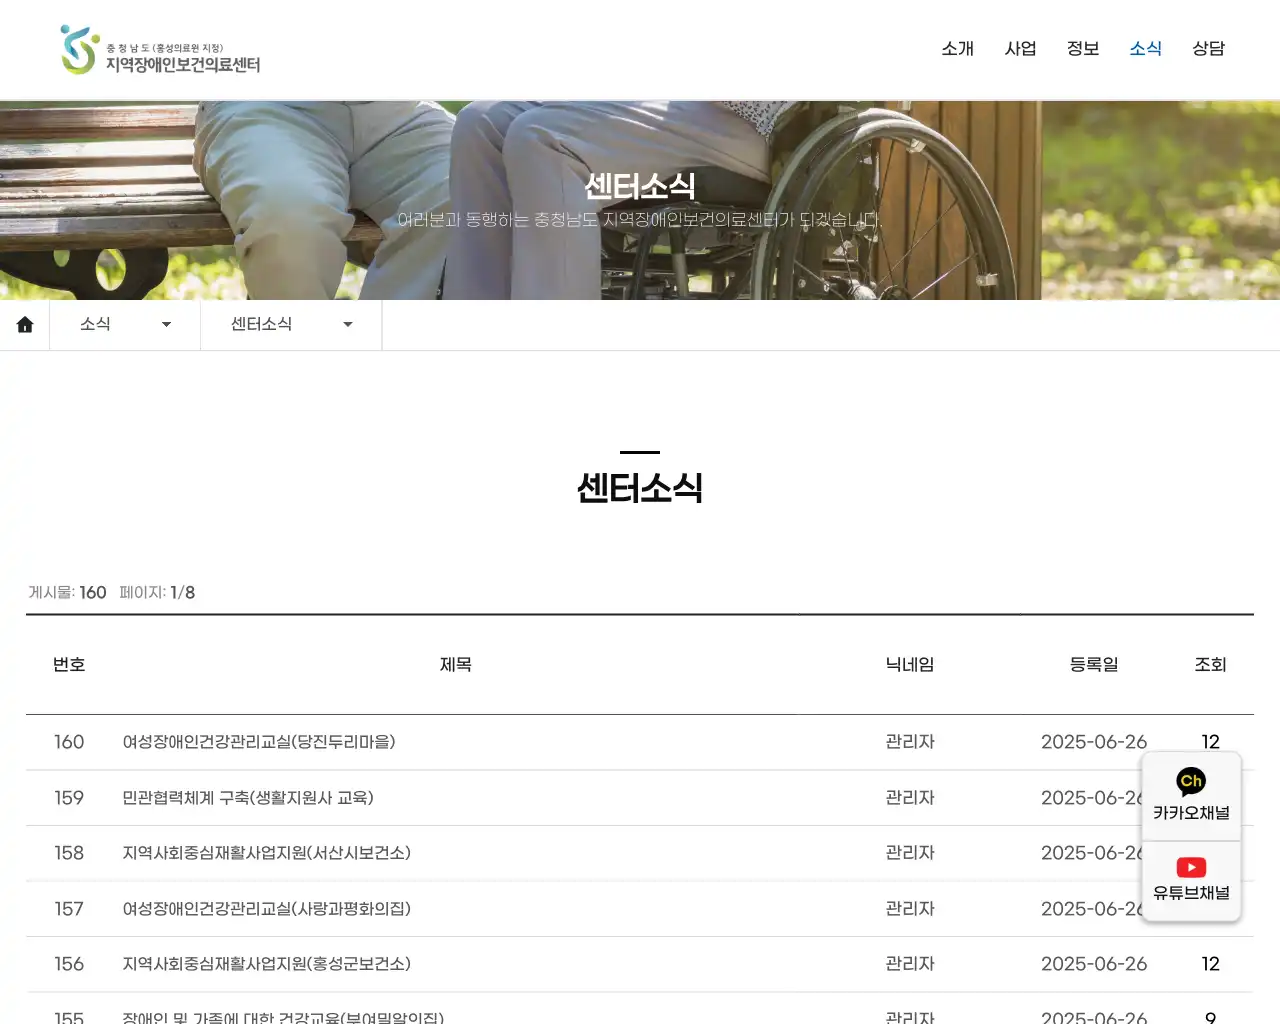Click 관리자 in row 158
Screen dimensions: 1280x1024
[910, 853]
